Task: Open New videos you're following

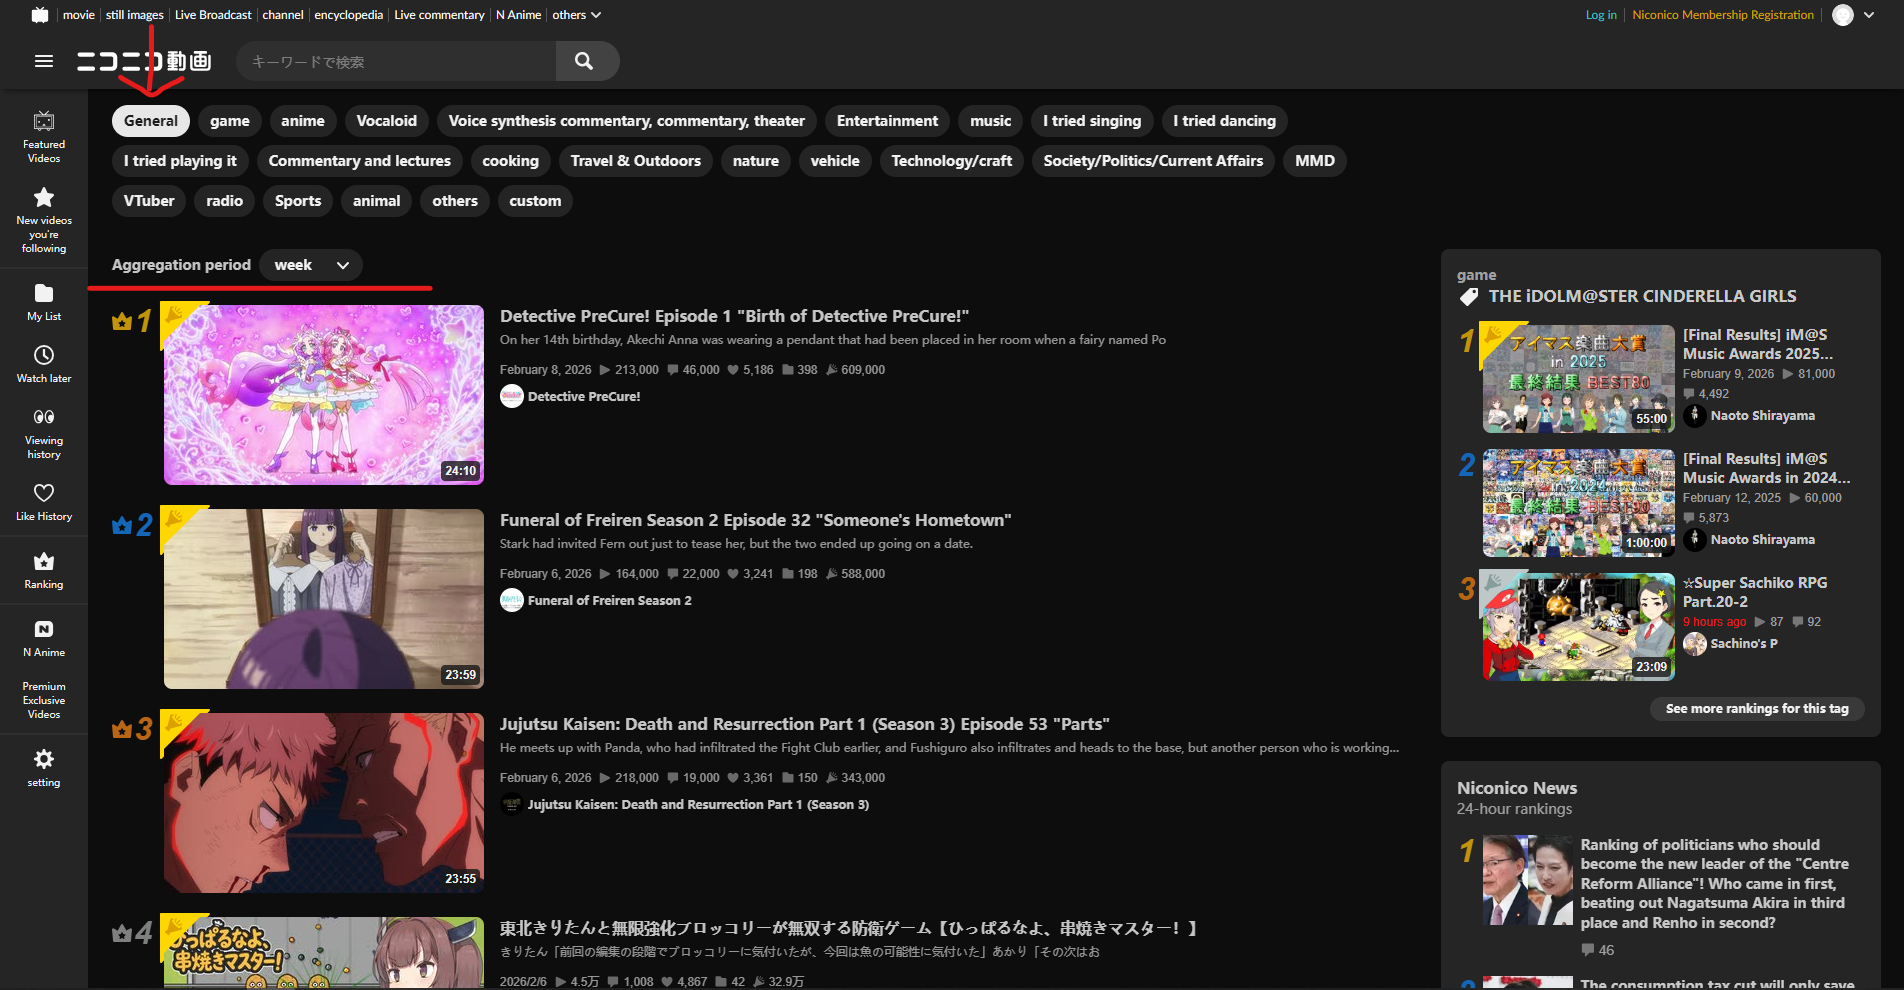Action: coord(44,220)
